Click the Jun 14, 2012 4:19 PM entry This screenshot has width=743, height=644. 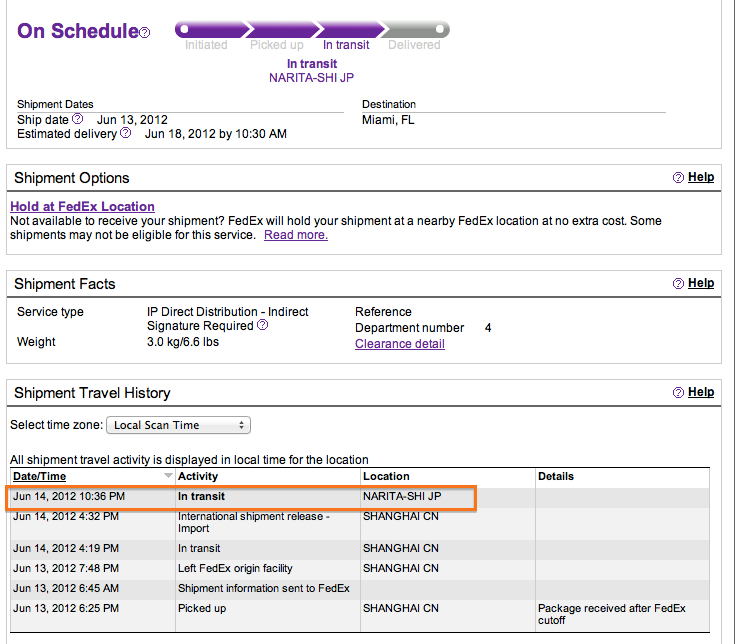point(66,548)
